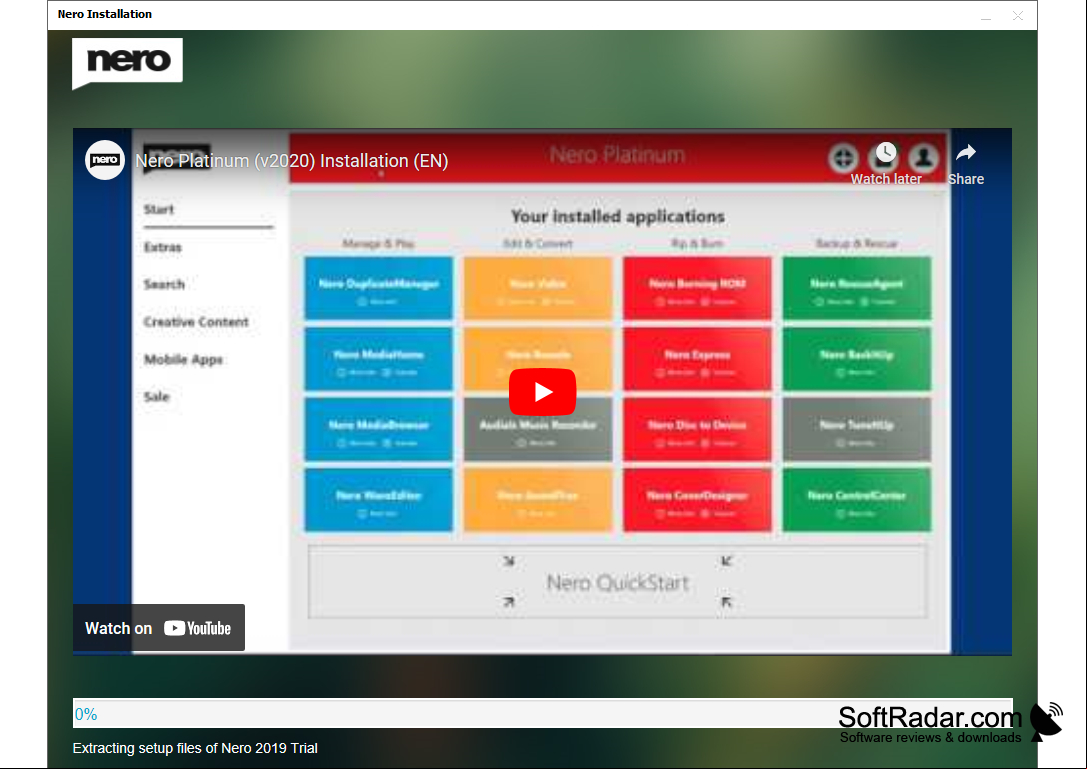
Task: Click the Nero BackItUp tile in video
Action: tap(857, 359)
